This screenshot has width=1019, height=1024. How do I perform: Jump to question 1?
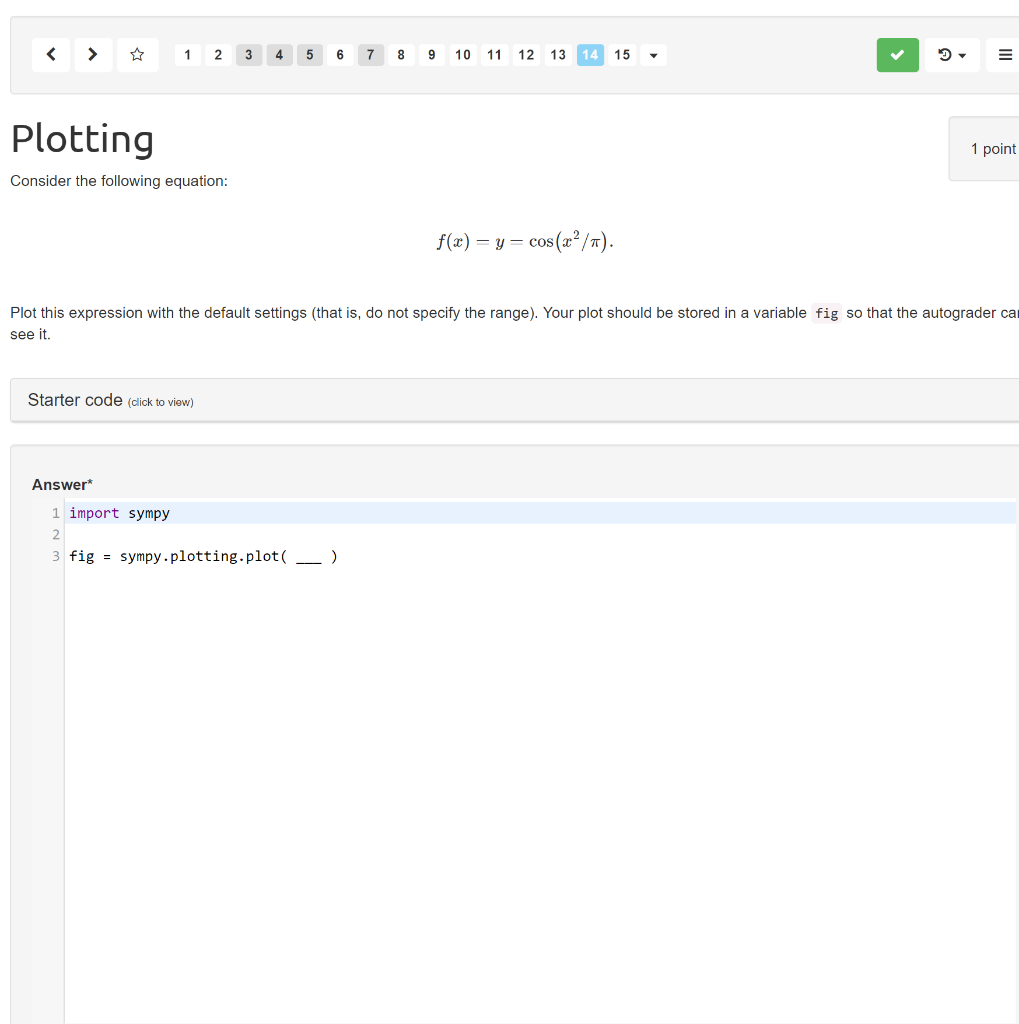click(x=187, y=56)
